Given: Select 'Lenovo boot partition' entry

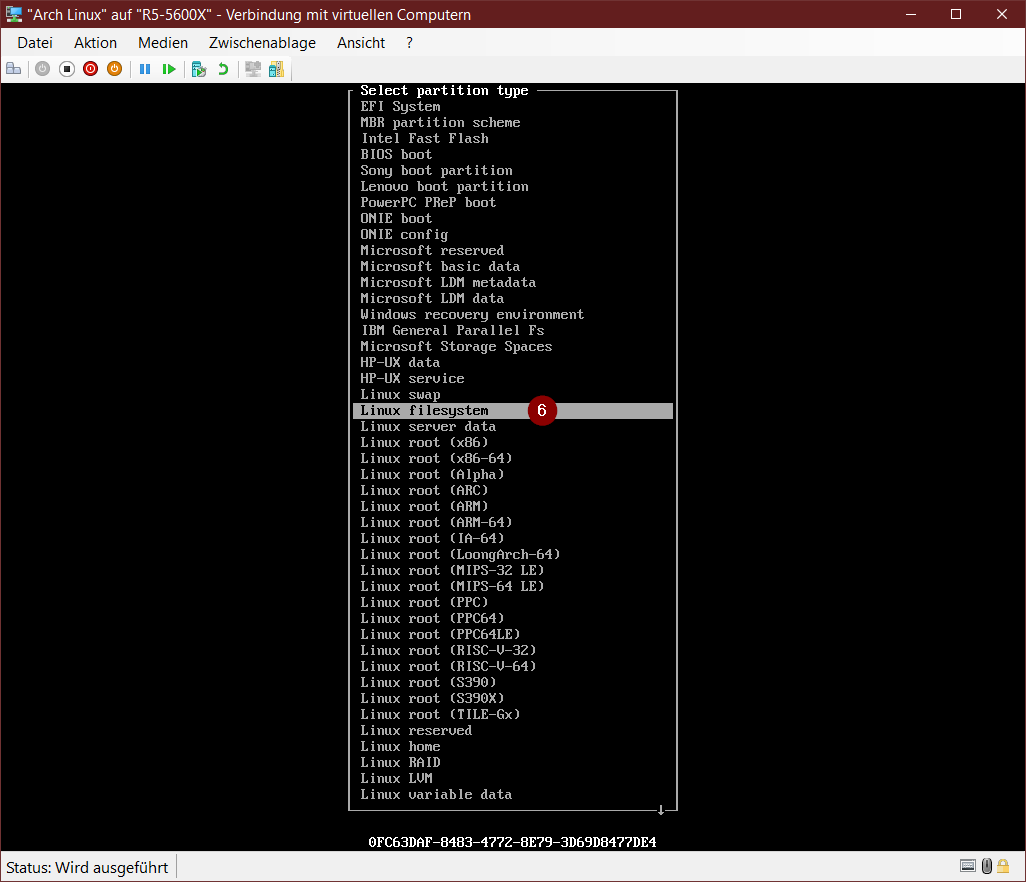Looking at the screenshot, I should coord(444,186).
